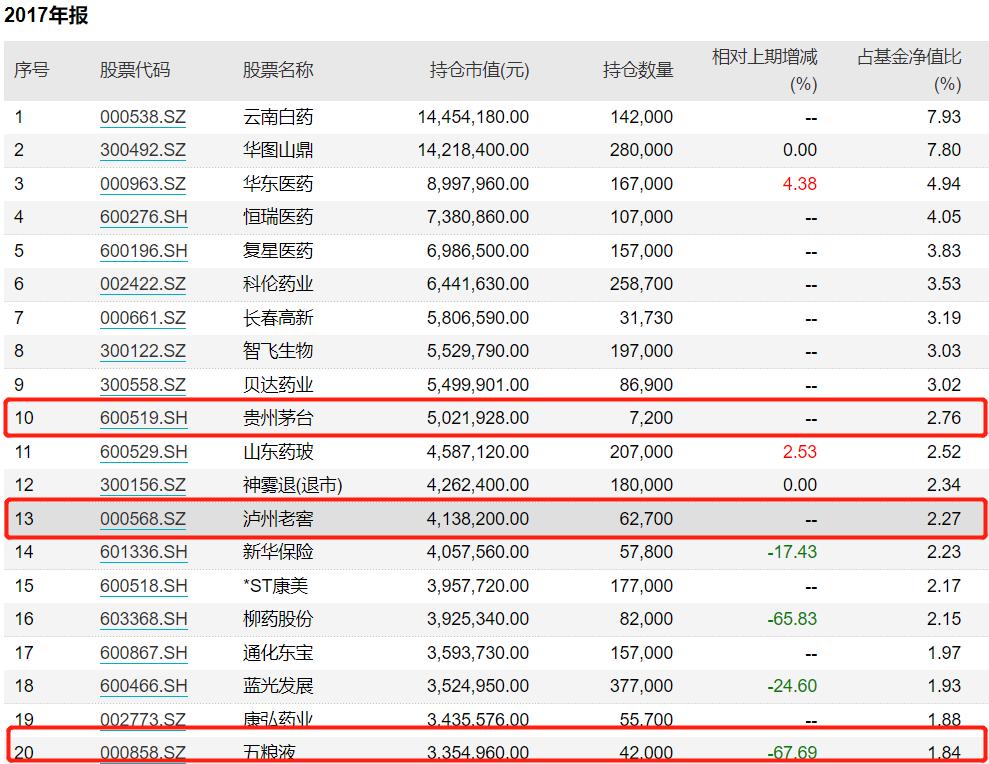Open stock code link 600466.SH
Screen dimensions: 989x764
click(x=144, y=686)
